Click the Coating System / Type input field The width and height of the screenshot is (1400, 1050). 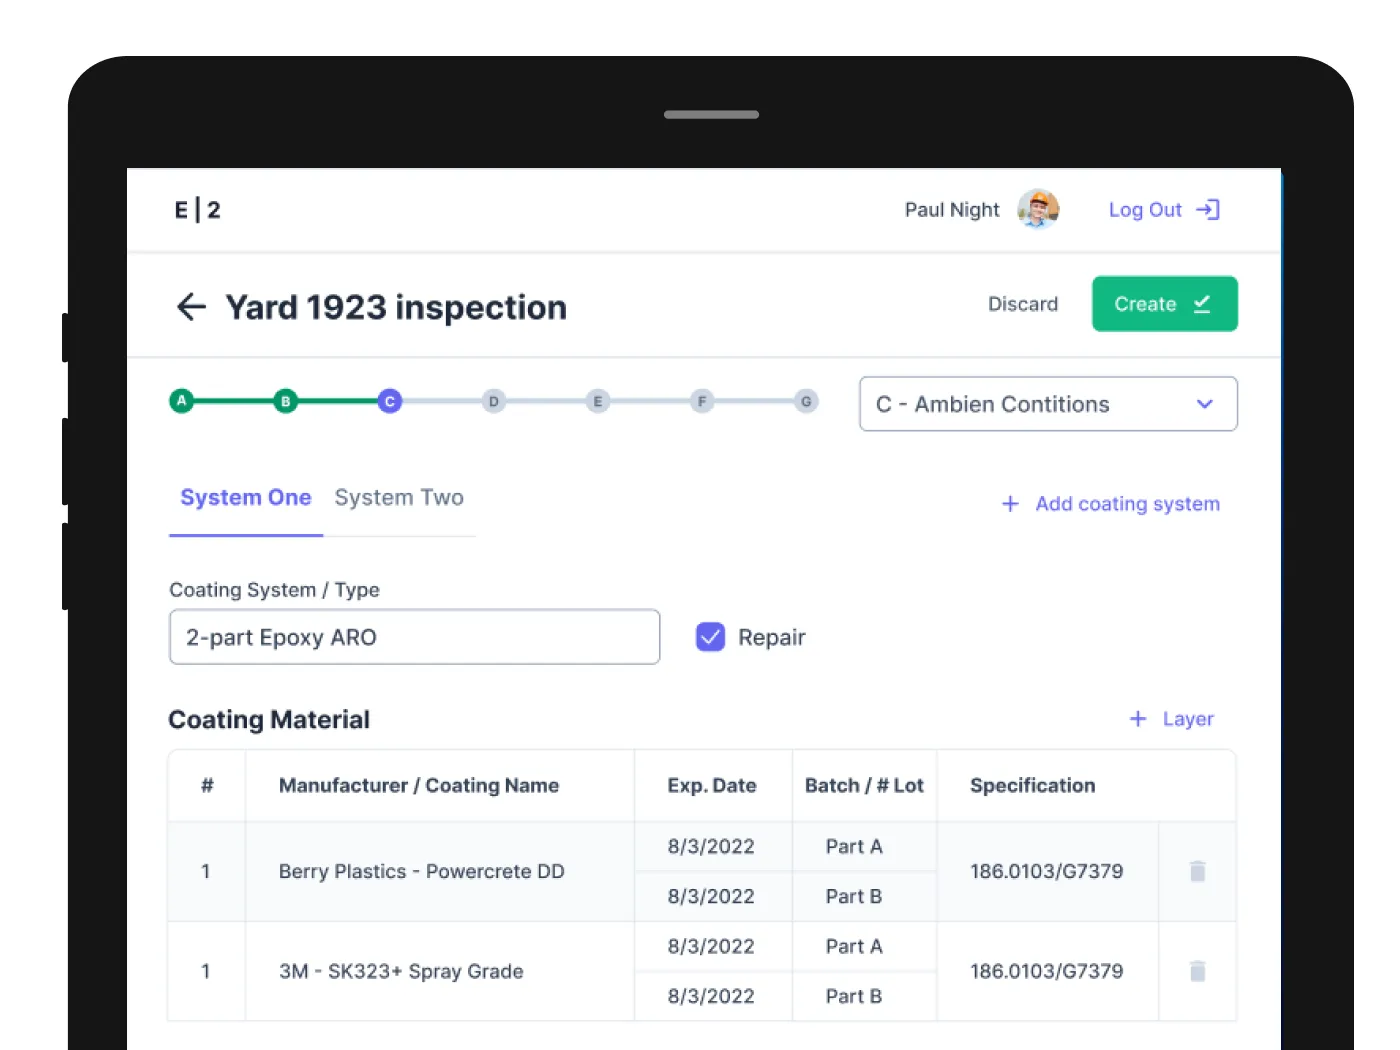tap(414, 637)
